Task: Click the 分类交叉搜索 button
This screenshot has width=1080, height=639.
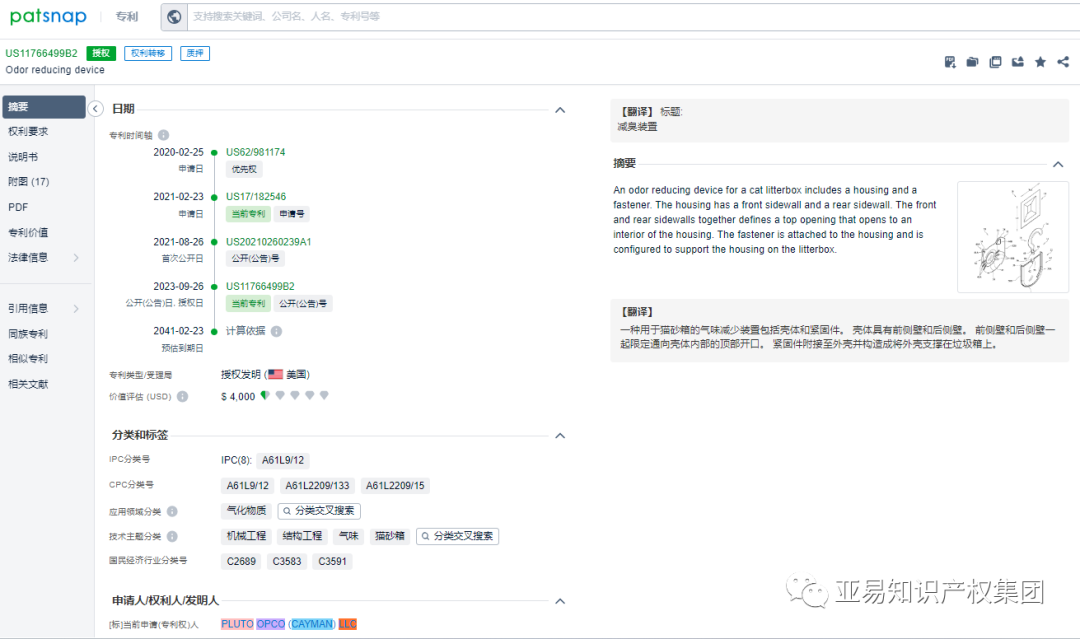Action: (318, 510)
